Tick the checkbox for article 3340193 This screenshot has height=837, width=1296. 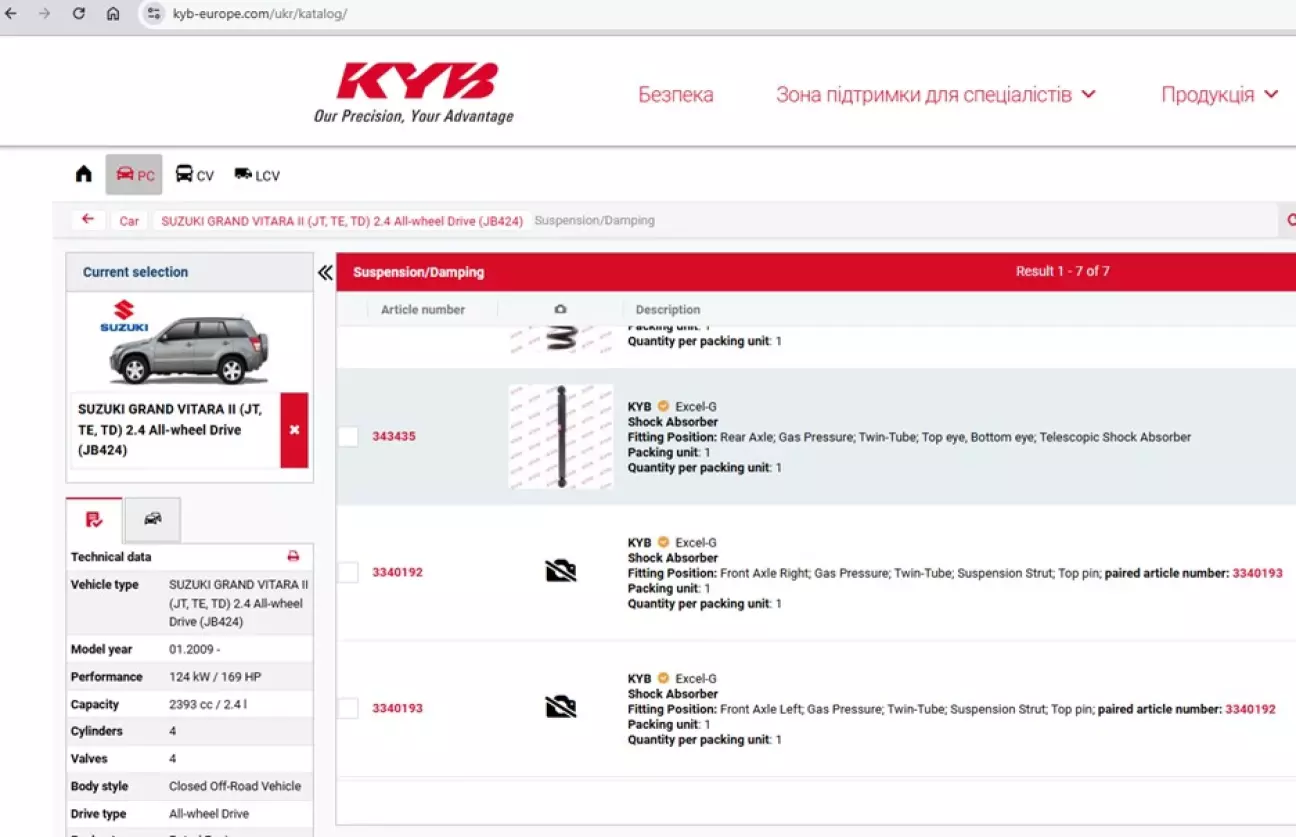click(x=348, y=708)
